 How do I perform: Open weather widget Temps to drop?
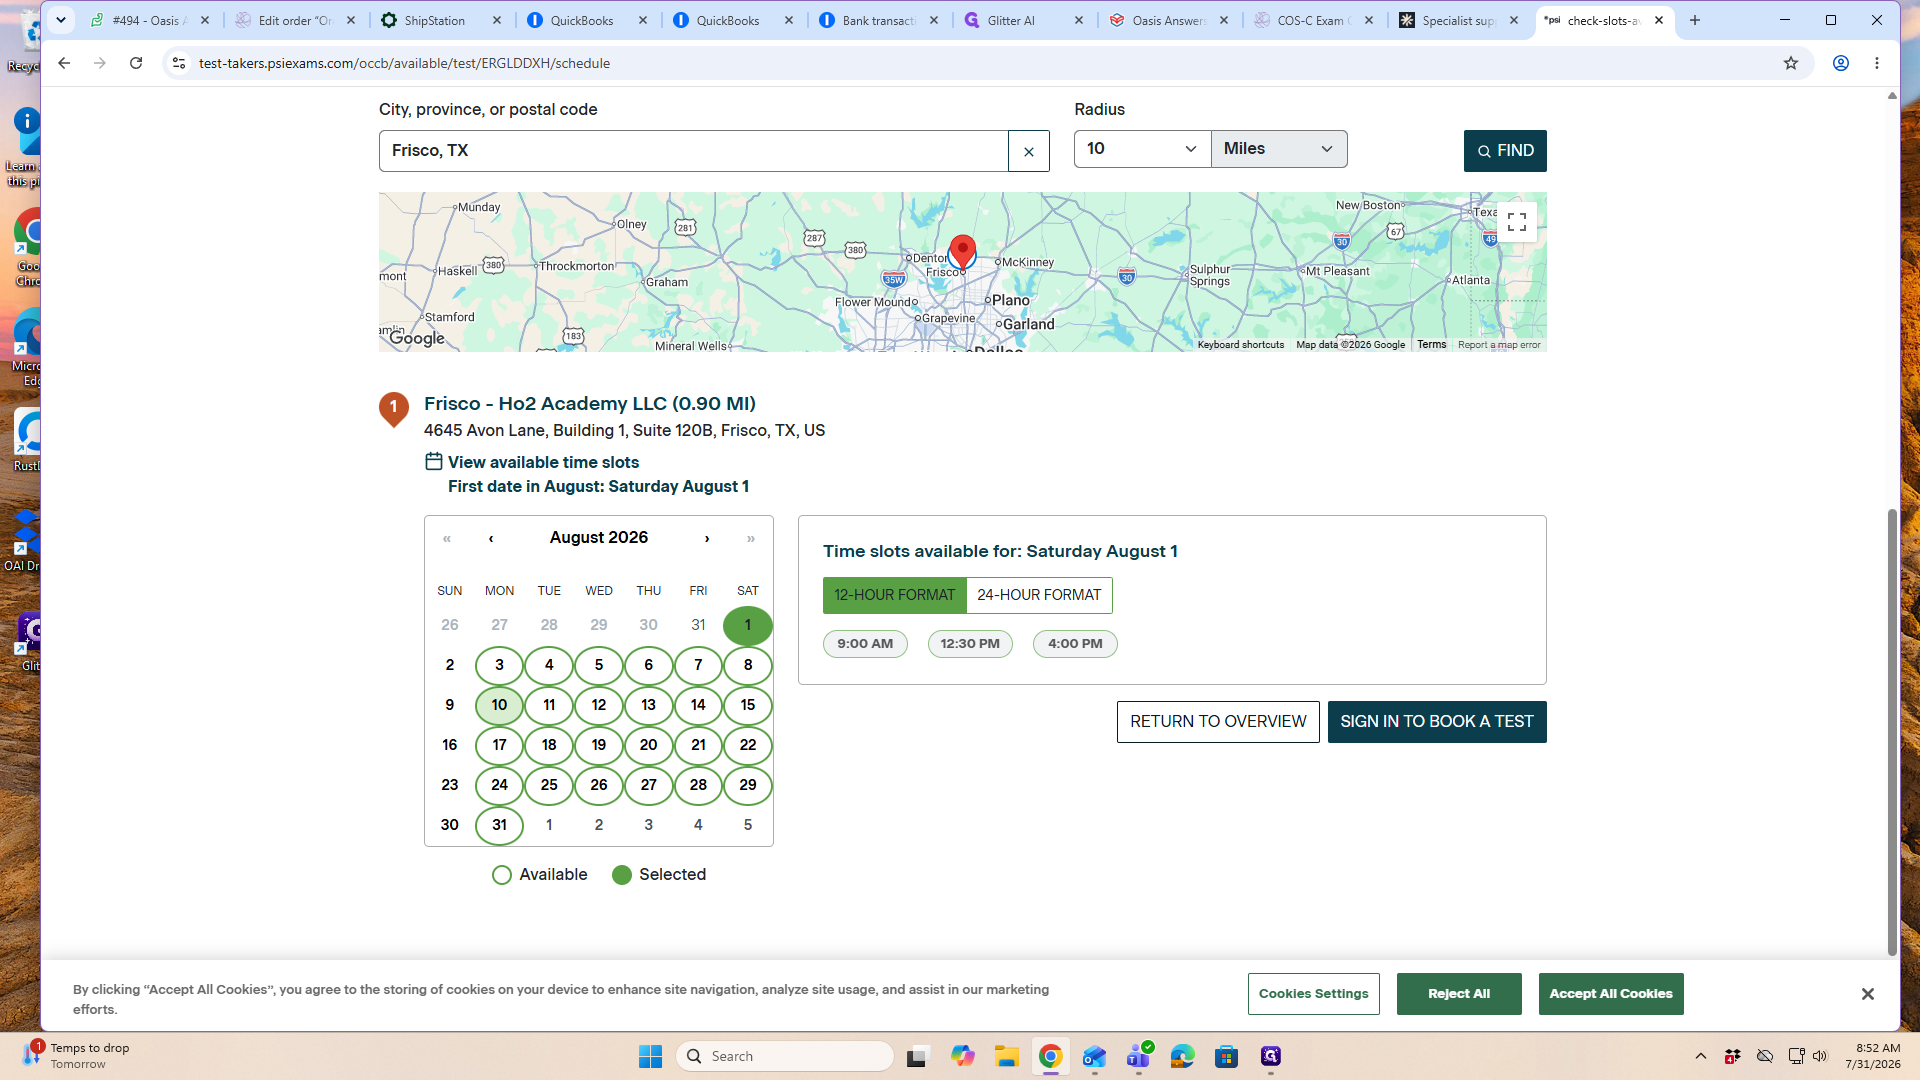click(76, 1056)
